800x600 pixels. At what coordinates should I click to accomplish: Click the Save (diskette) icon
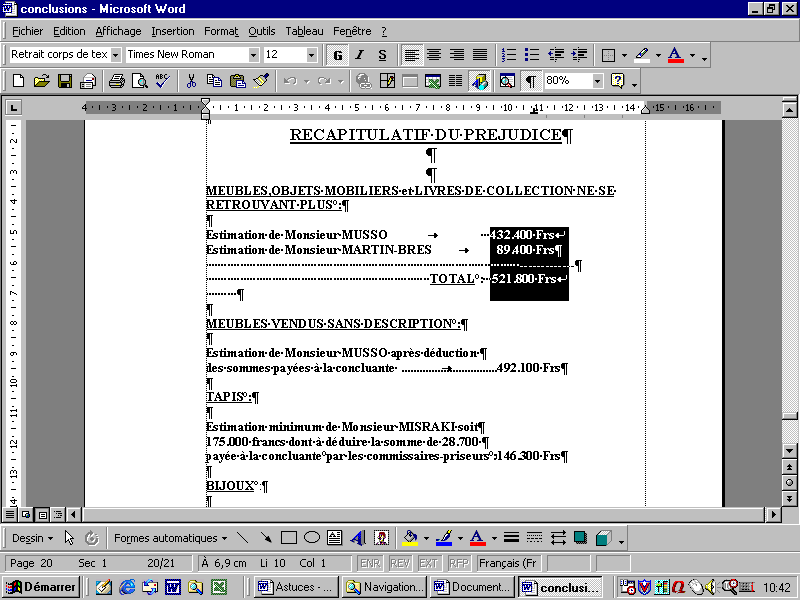(64, 81)
